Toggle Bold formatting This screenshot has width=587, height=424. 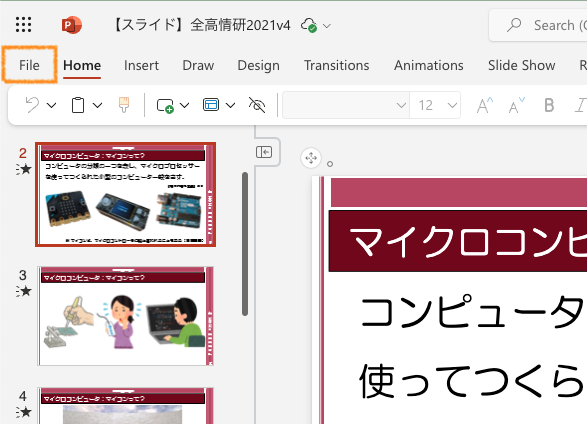(549, 105)
